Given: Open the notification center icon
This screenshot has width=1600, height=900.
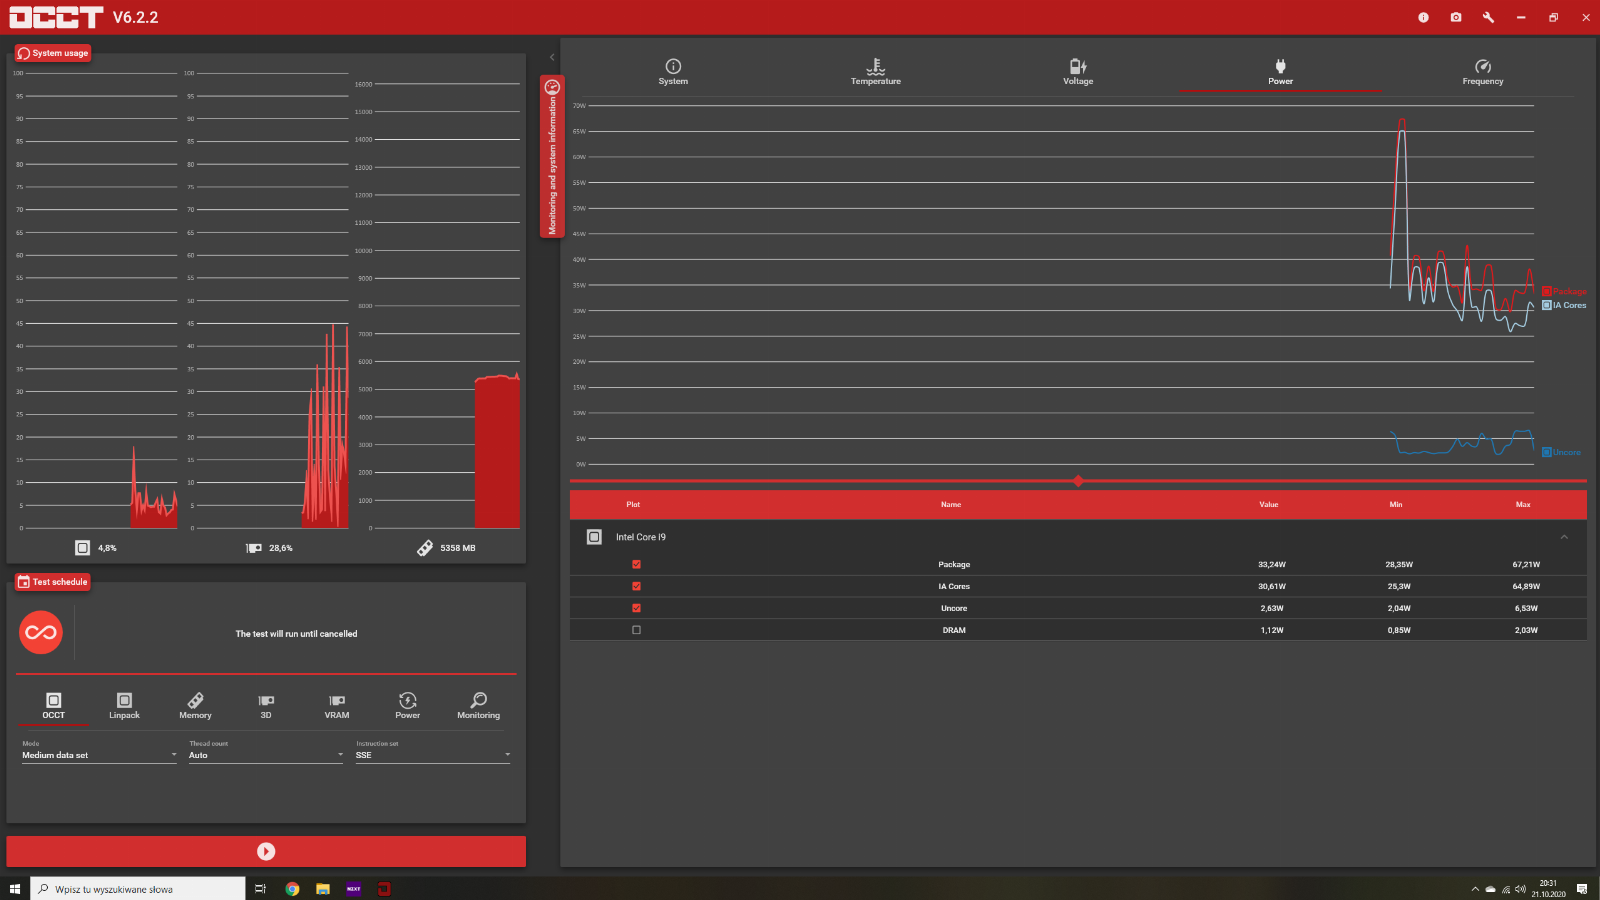Looking at the screenshot, I should [x=1582, y=888].
